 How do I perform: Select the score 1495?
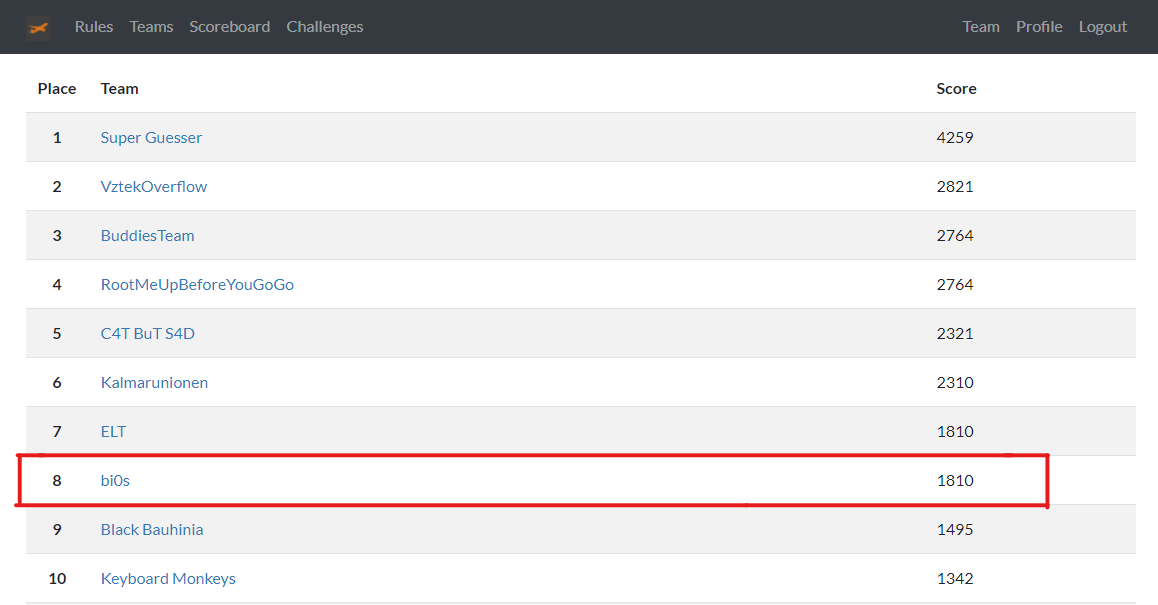point(955,530)
